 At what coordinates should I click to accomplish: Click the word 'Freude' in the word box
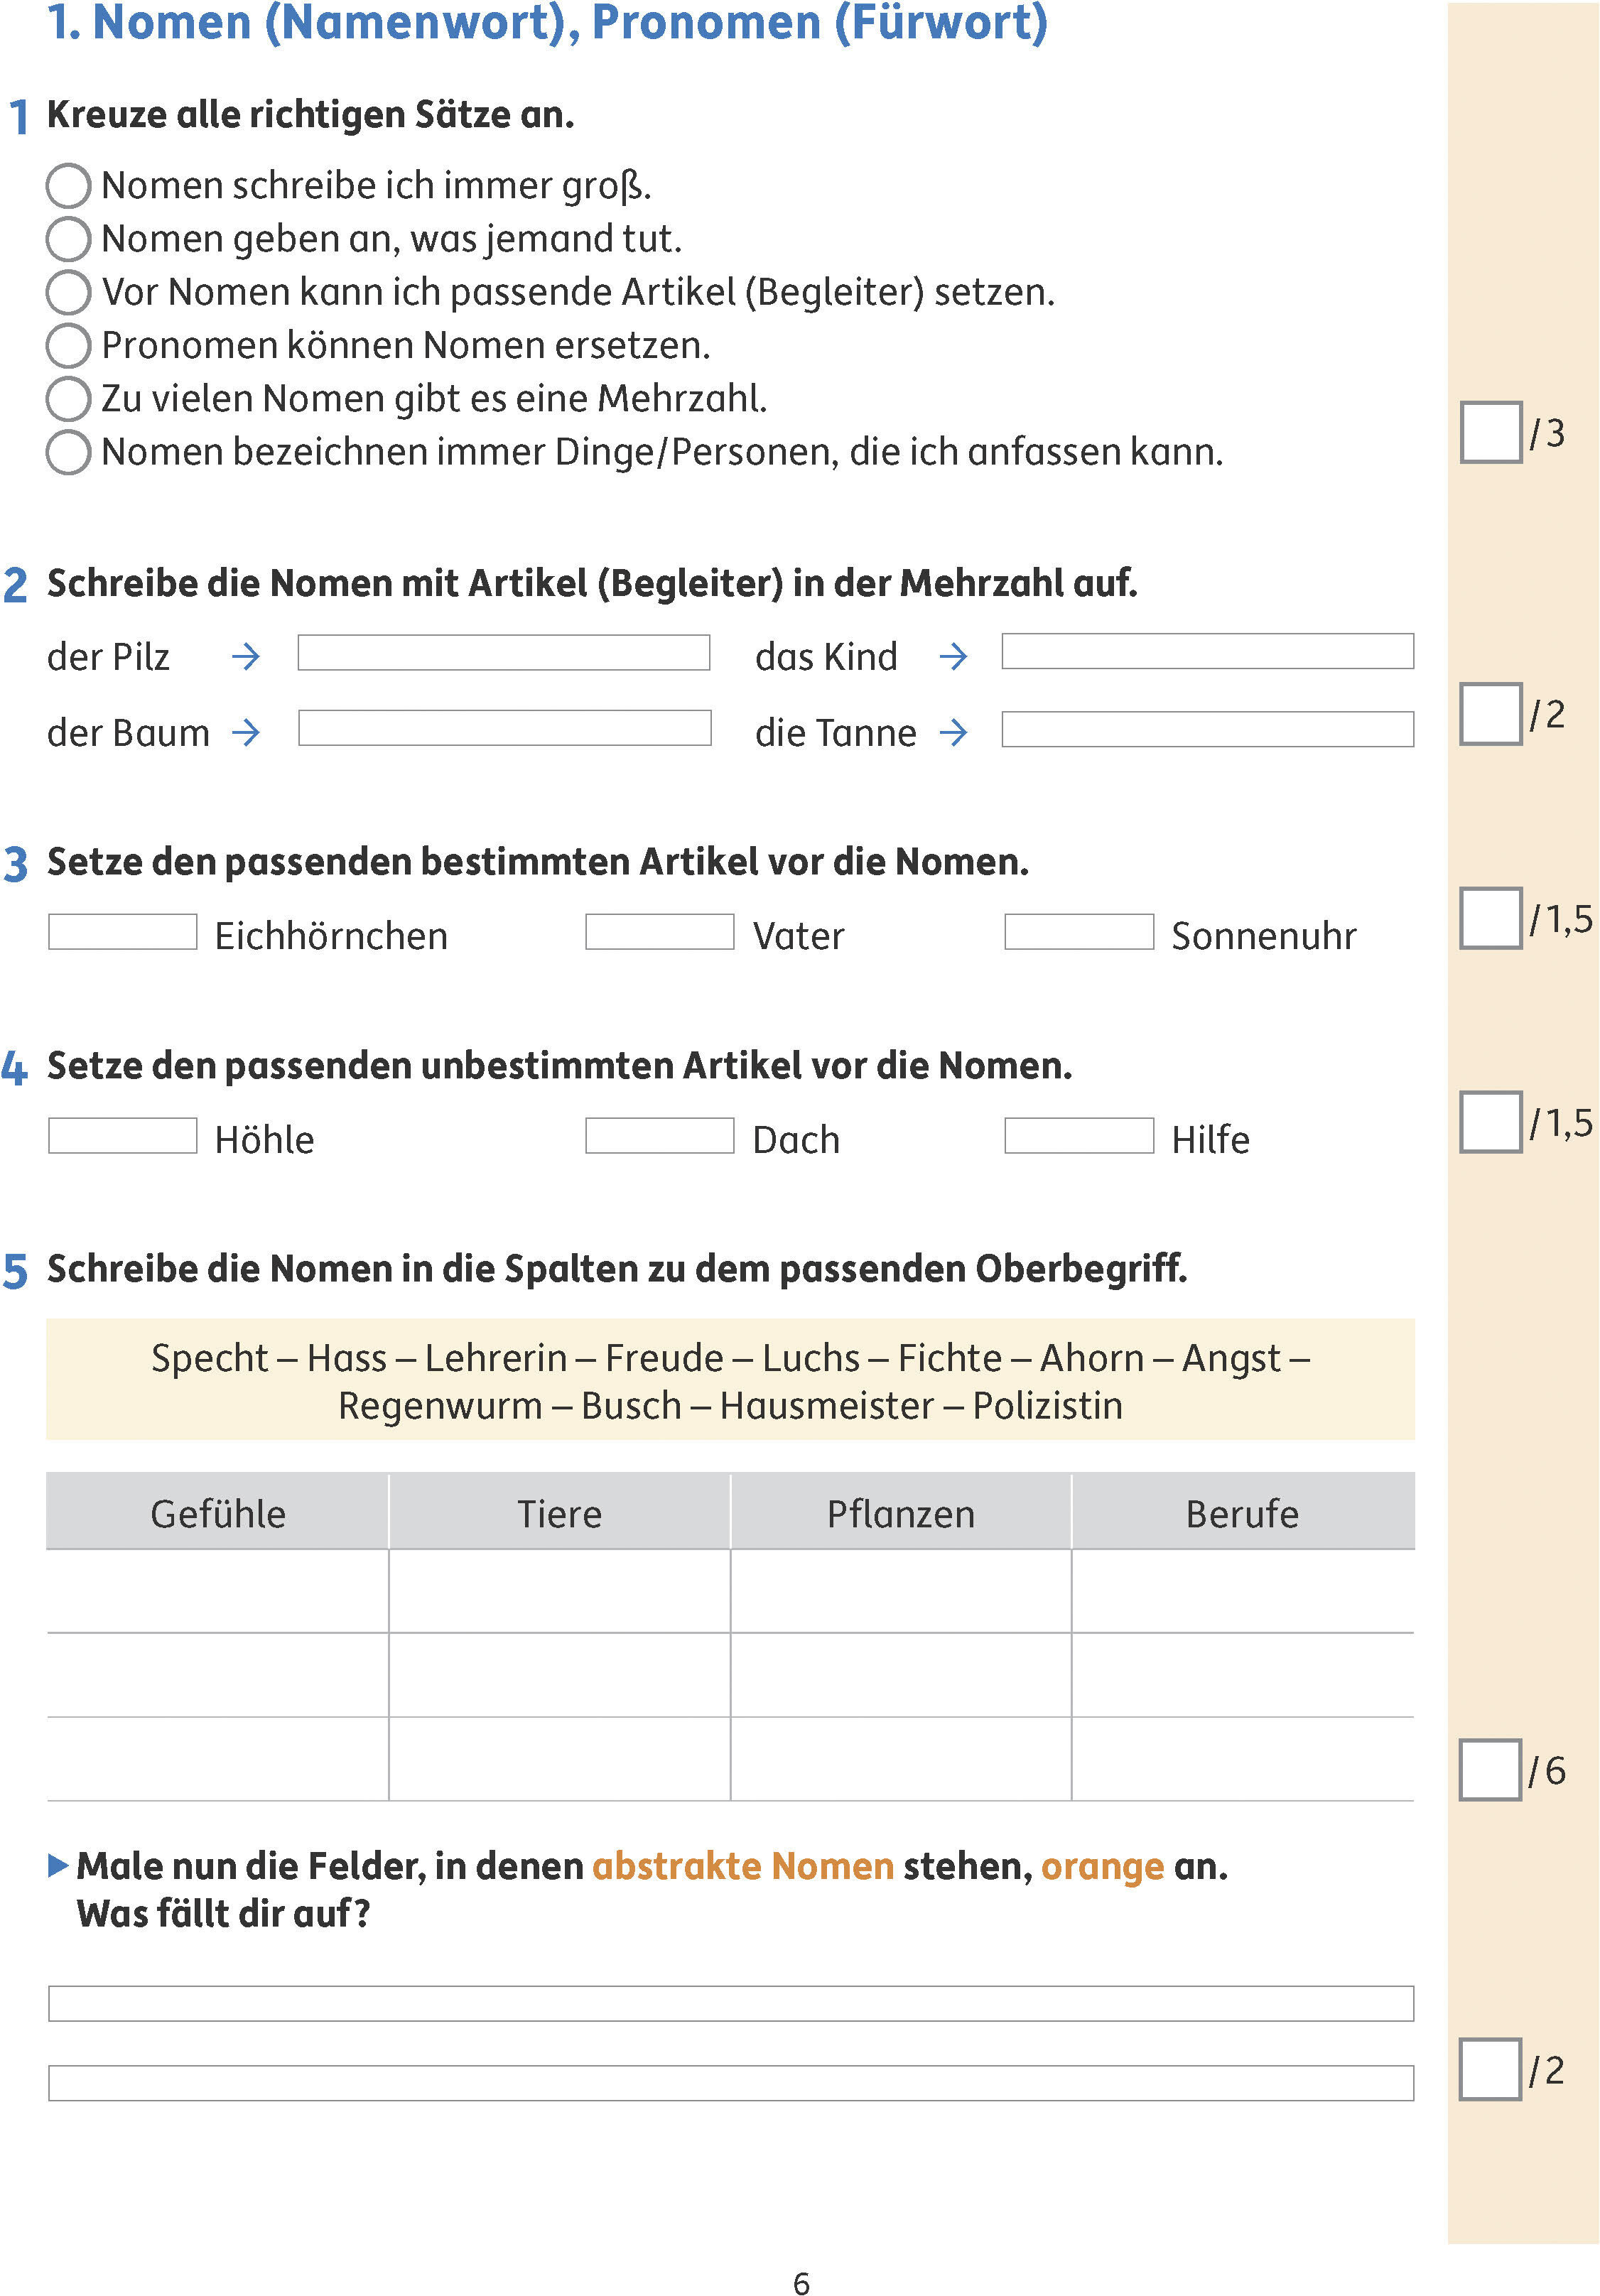664,1358
